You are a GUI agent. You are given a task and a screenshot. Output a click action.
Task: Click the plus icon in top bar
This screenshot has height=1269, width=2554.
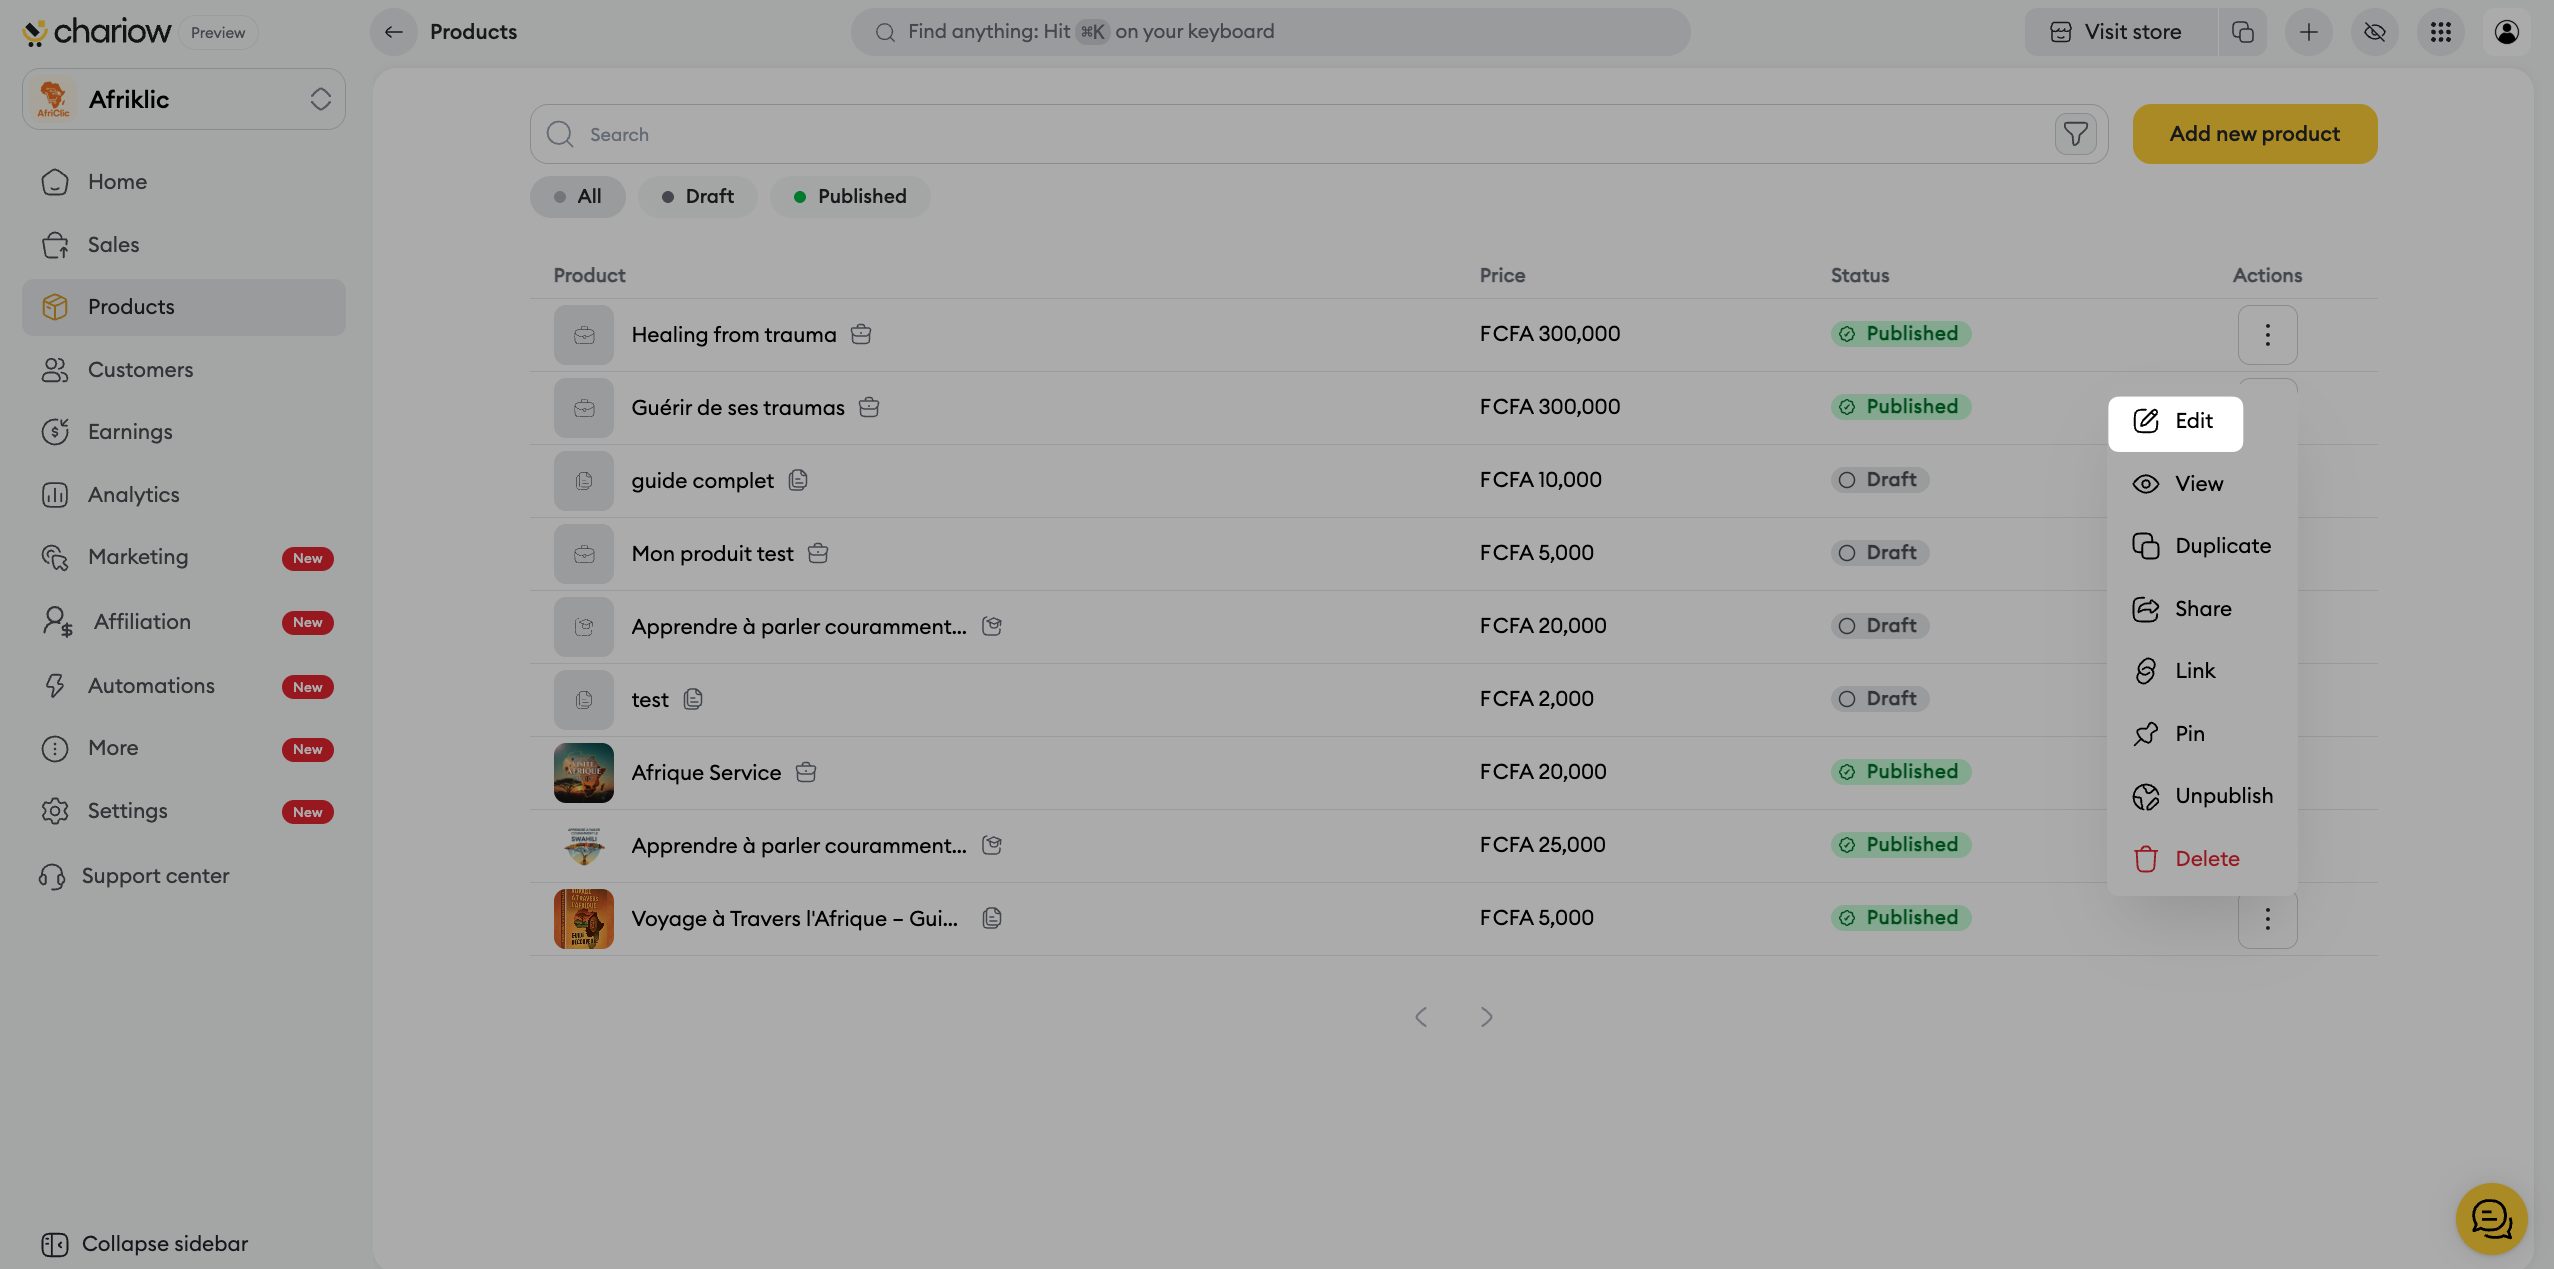click(2308, 32)
